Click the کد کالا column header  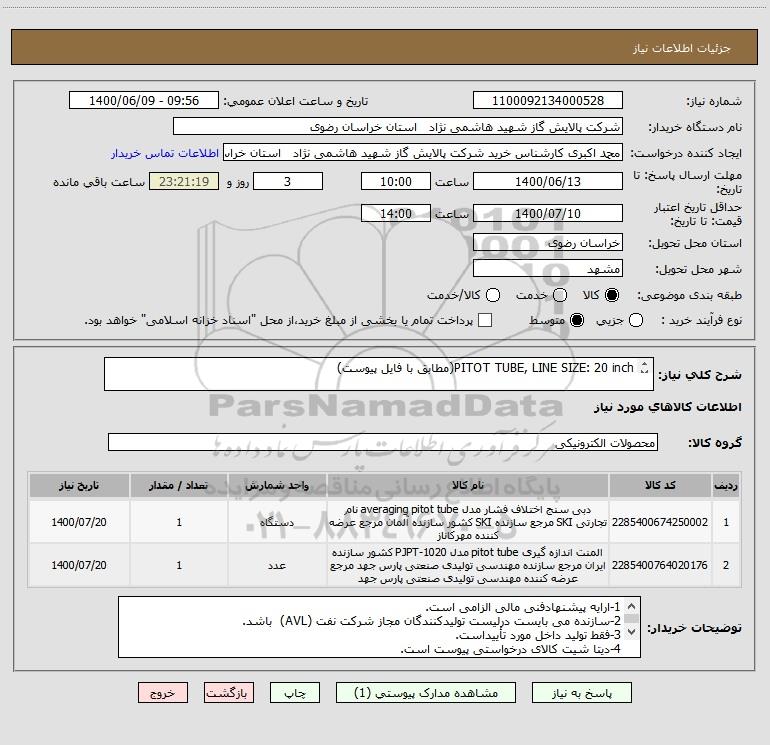pos(660,485)
